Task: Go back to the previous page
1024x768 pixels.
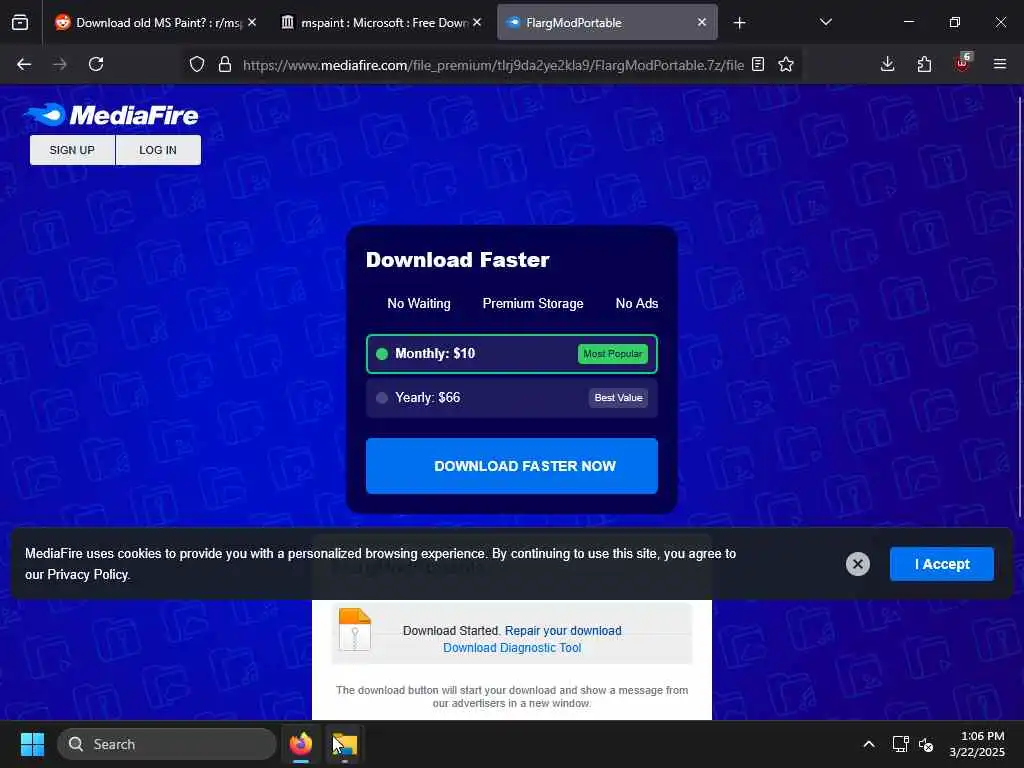Action: (x=24, y=64)
